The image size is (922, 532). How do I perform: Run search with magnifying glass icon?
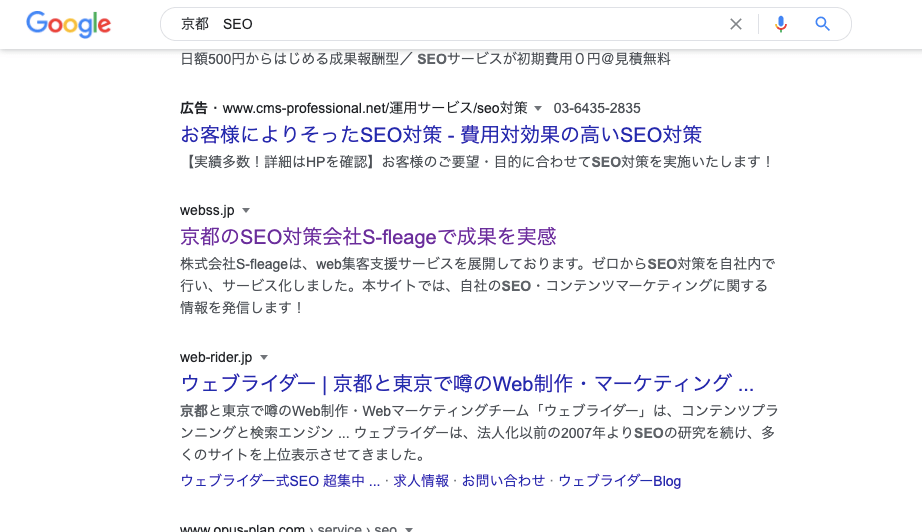[822, 24]
